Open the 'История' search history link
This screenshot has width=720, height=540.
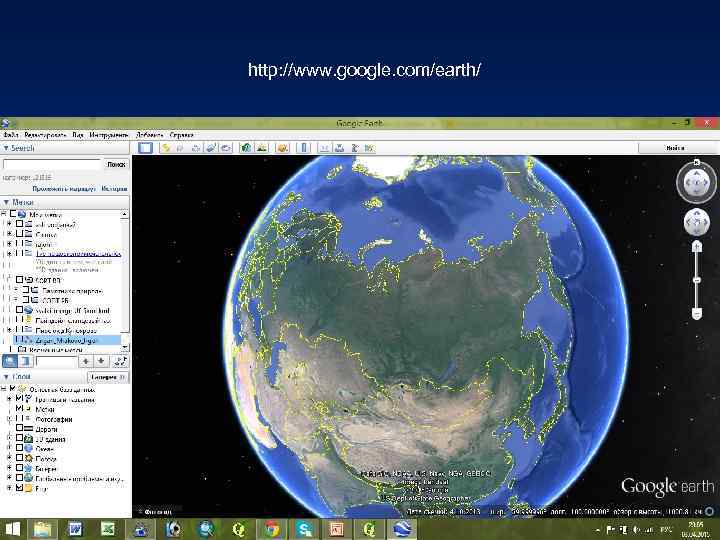(x=114, y=189)
